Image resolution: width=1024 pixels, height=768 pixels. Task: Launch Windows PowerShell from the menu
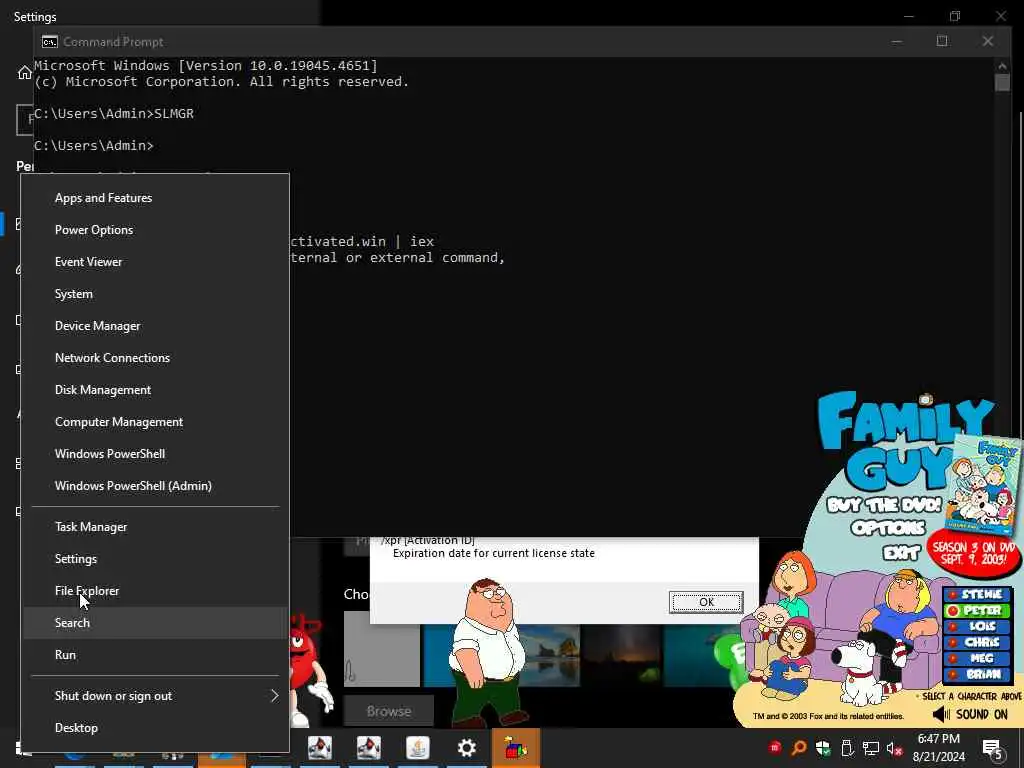(155, 454)
